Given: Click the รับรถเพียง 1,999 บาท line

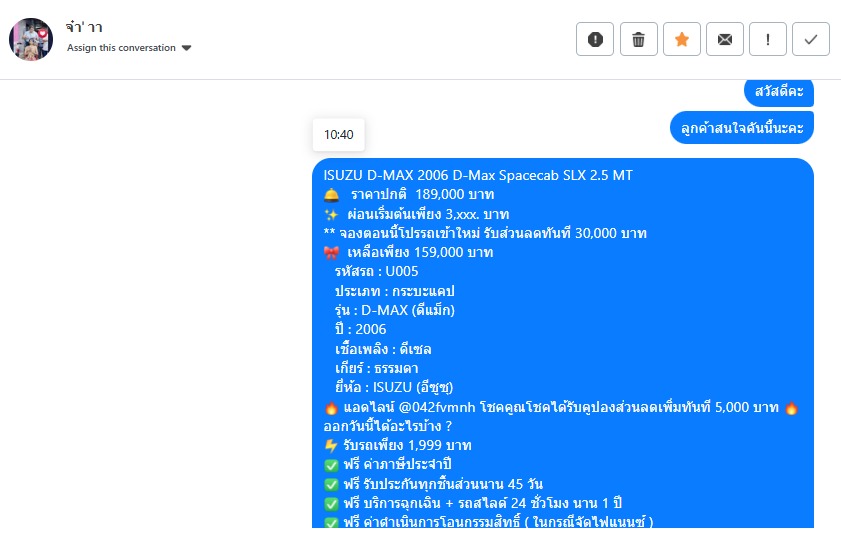Looking at the screenshot, I should (x=397, y=445).
